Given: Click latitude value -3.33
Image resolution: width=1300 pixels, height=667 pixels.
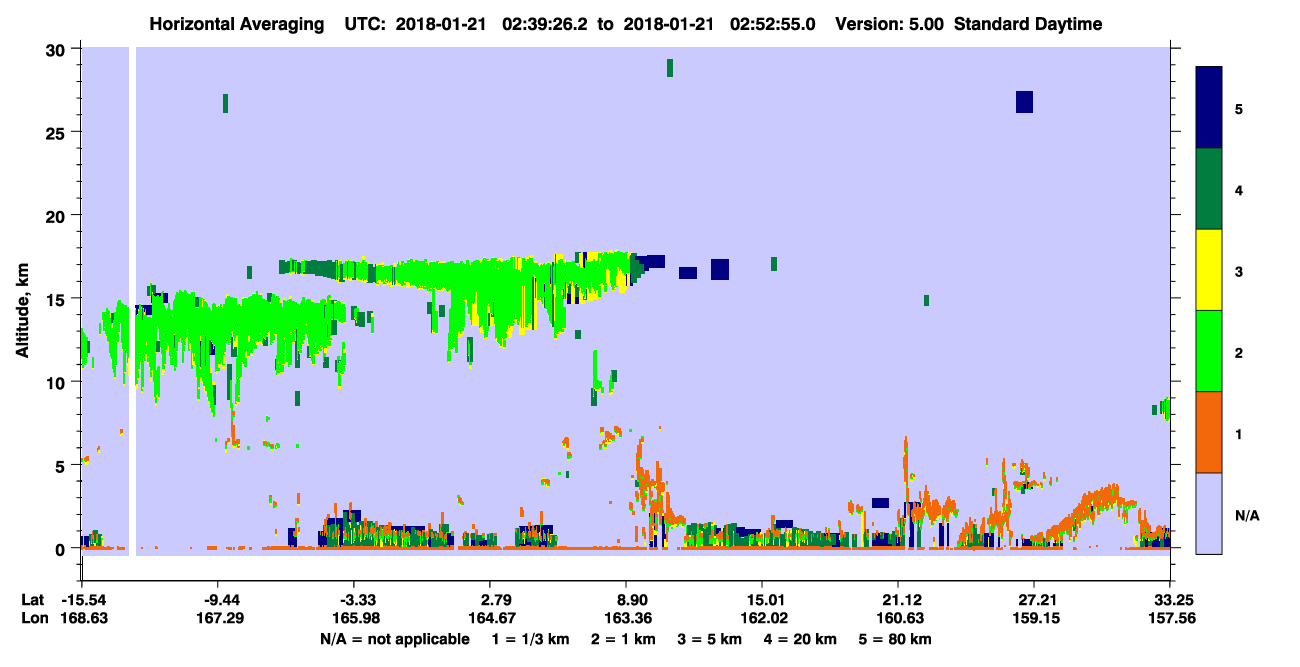Looking at the screenshot, I should pyautogui.click(x=355, y=600).
